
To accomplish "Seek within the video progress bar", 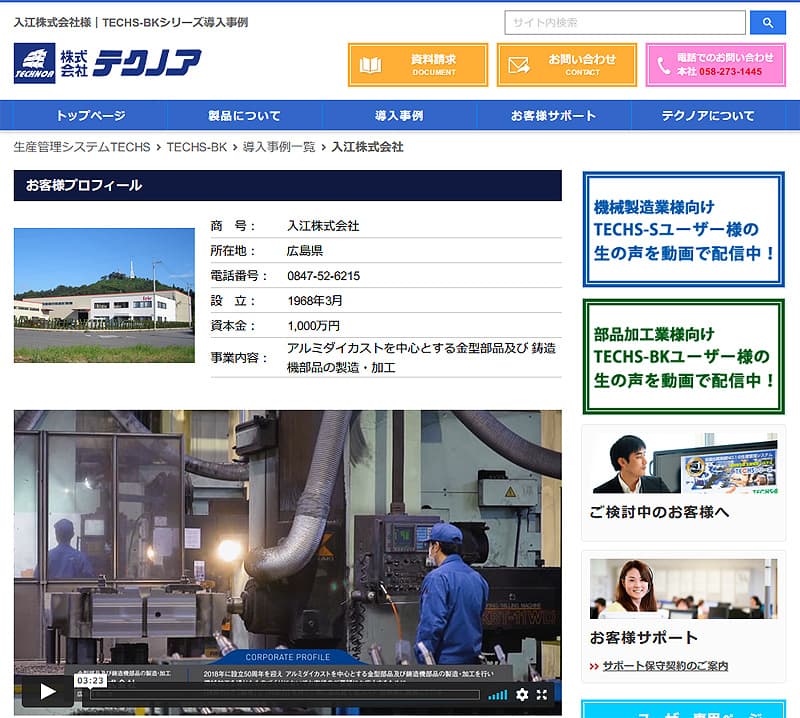I will [285, 695].
